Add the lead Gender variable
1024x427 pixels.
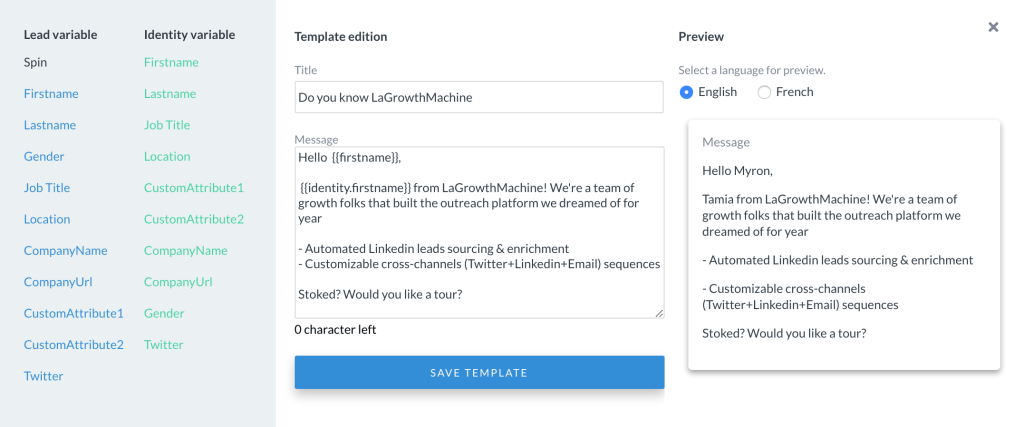click(x=44, y=157)
